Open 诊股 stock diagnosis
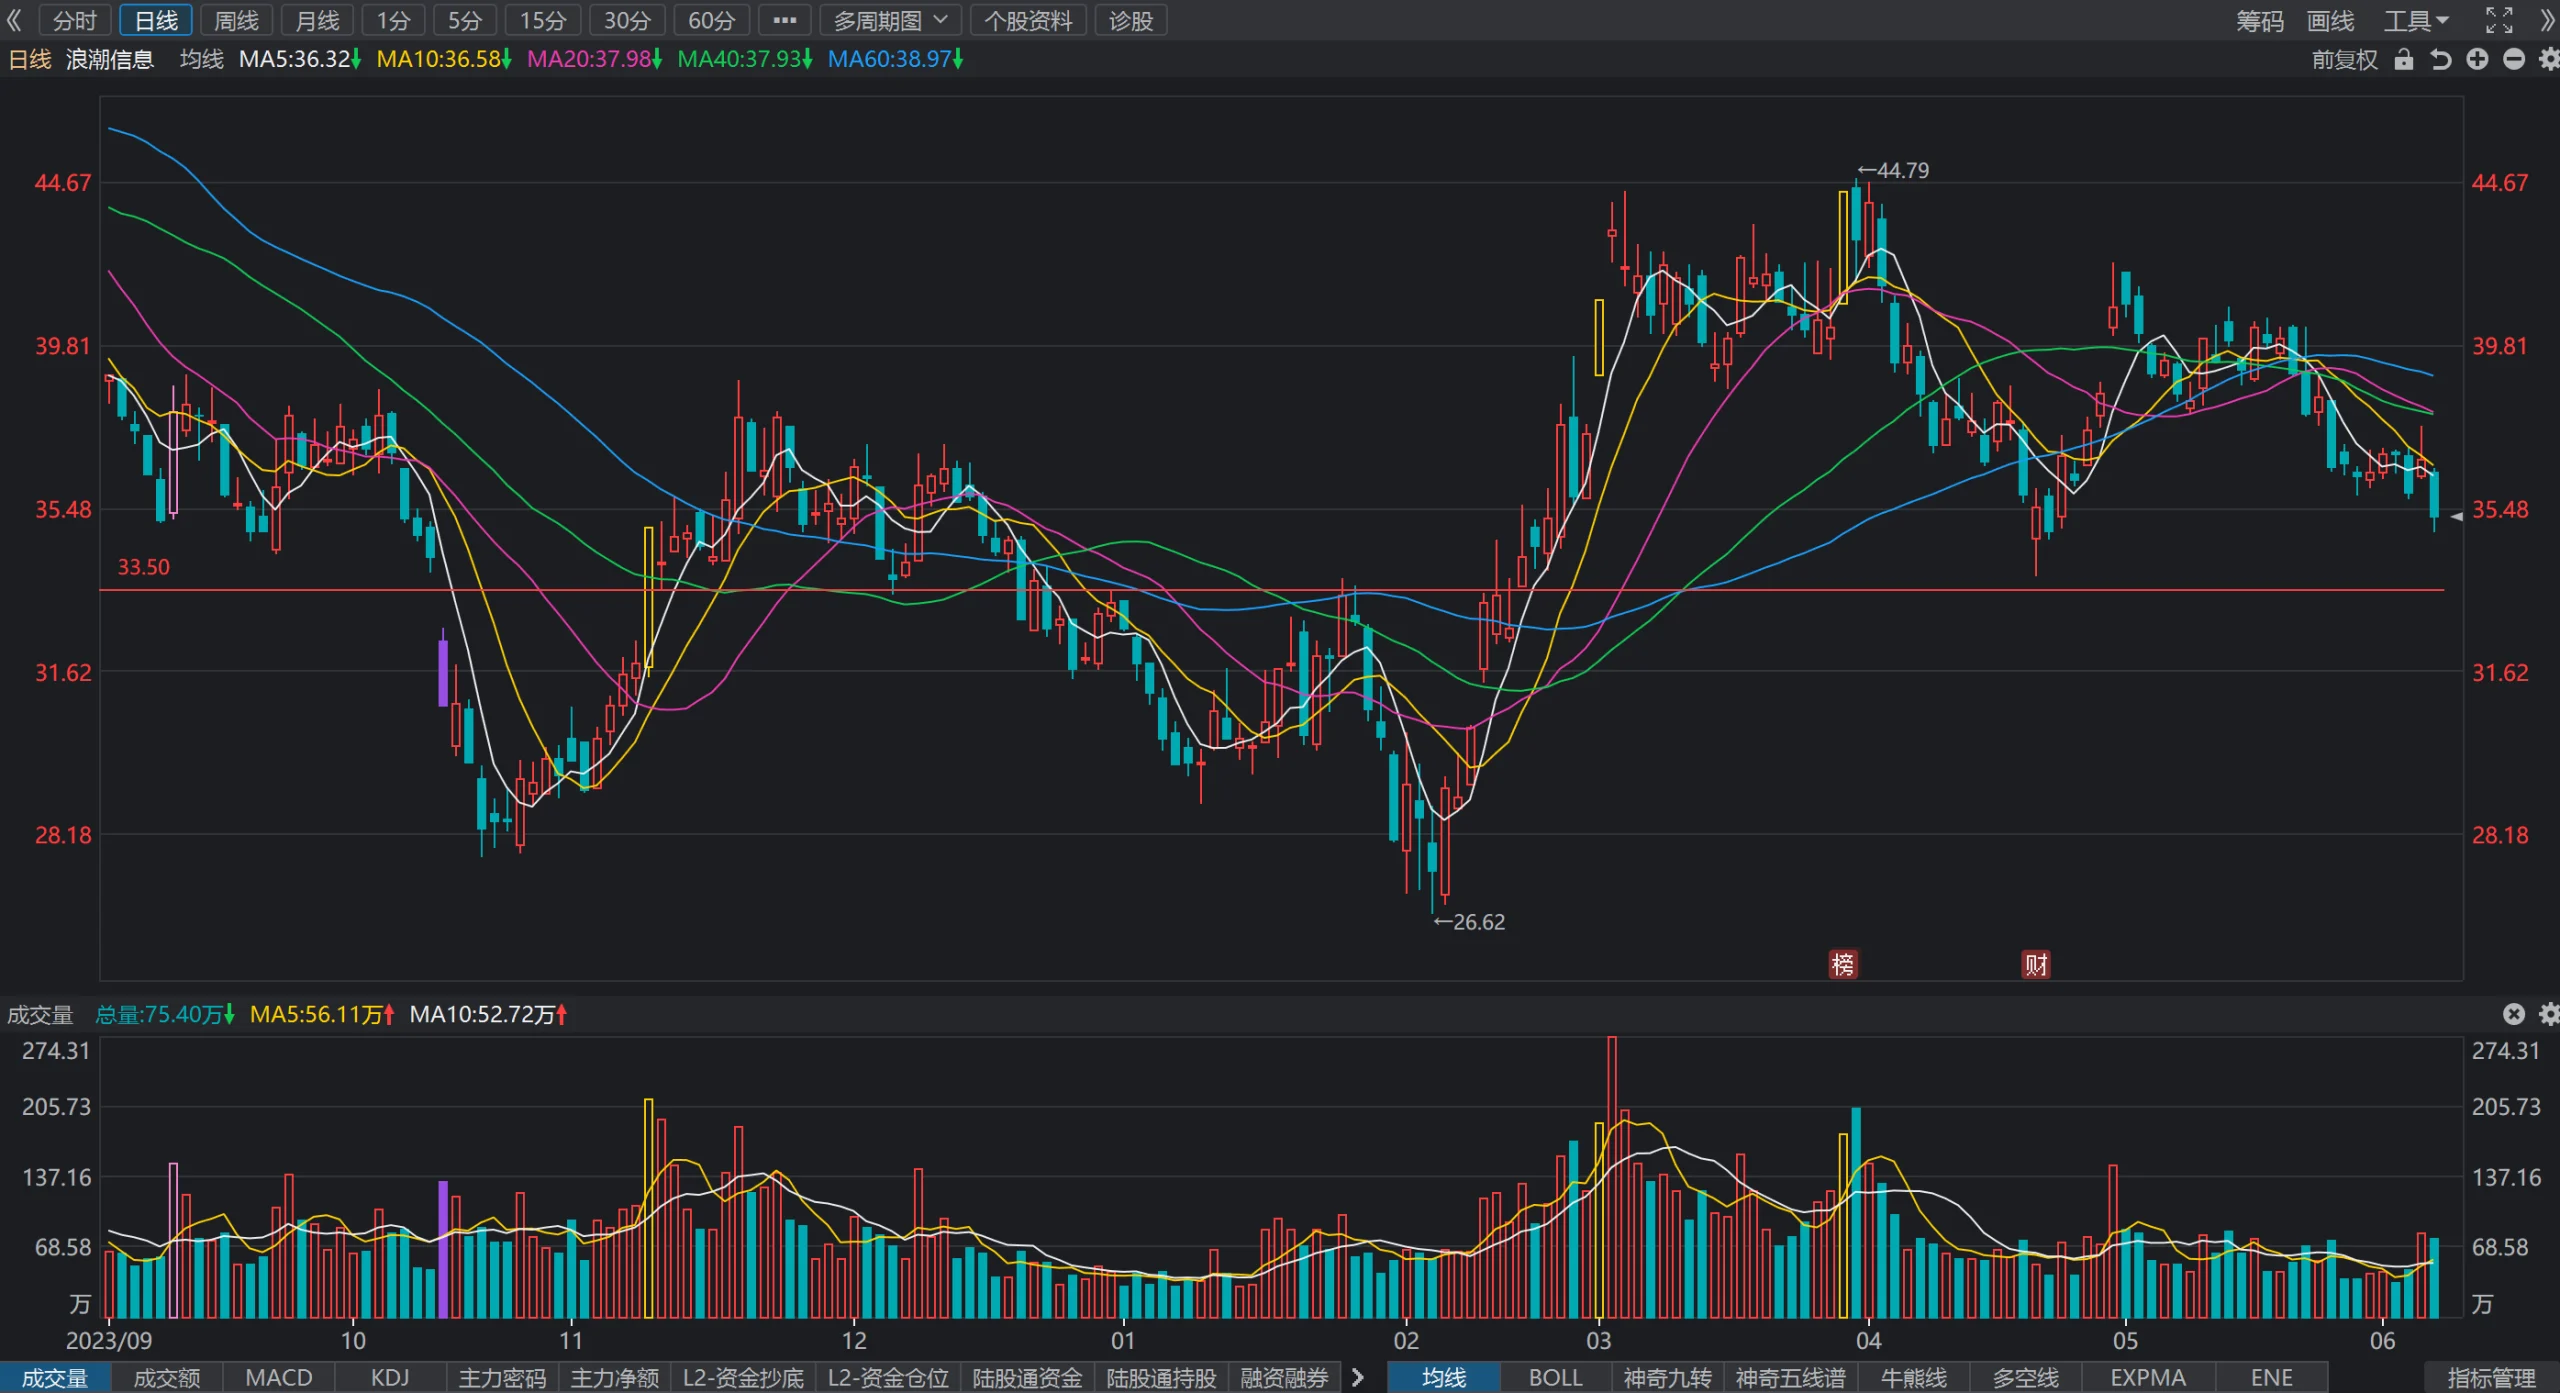This screenshot has height=1393, width=2560. tap(1131, 20)
